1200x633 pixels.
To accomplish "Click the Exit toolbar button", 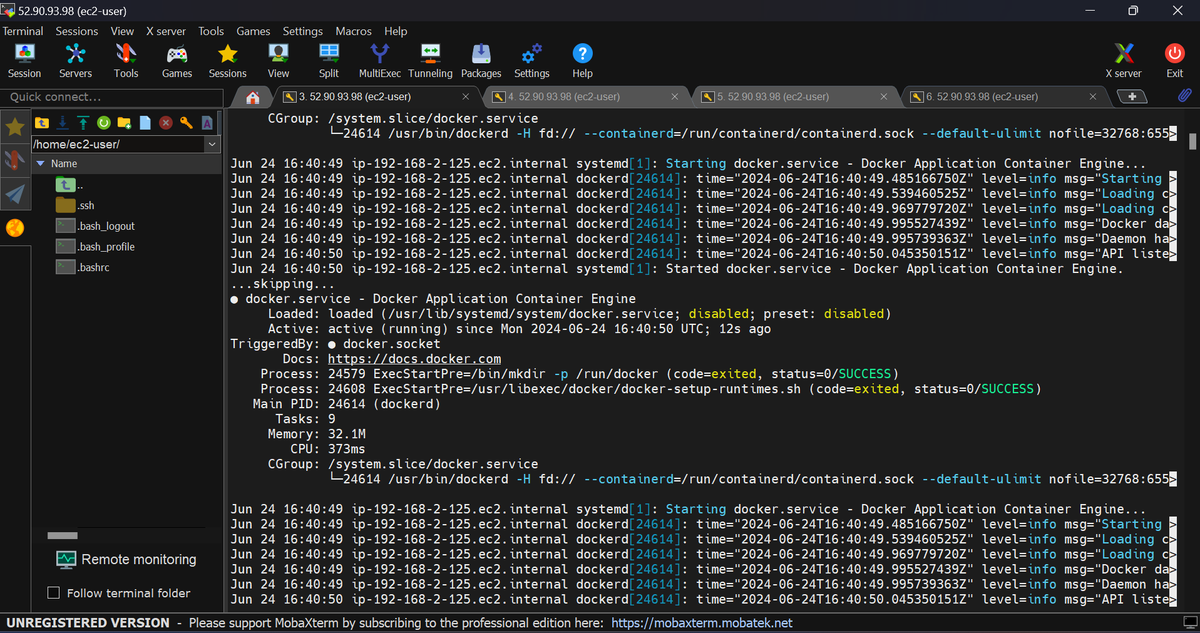I will (1175, 60).
